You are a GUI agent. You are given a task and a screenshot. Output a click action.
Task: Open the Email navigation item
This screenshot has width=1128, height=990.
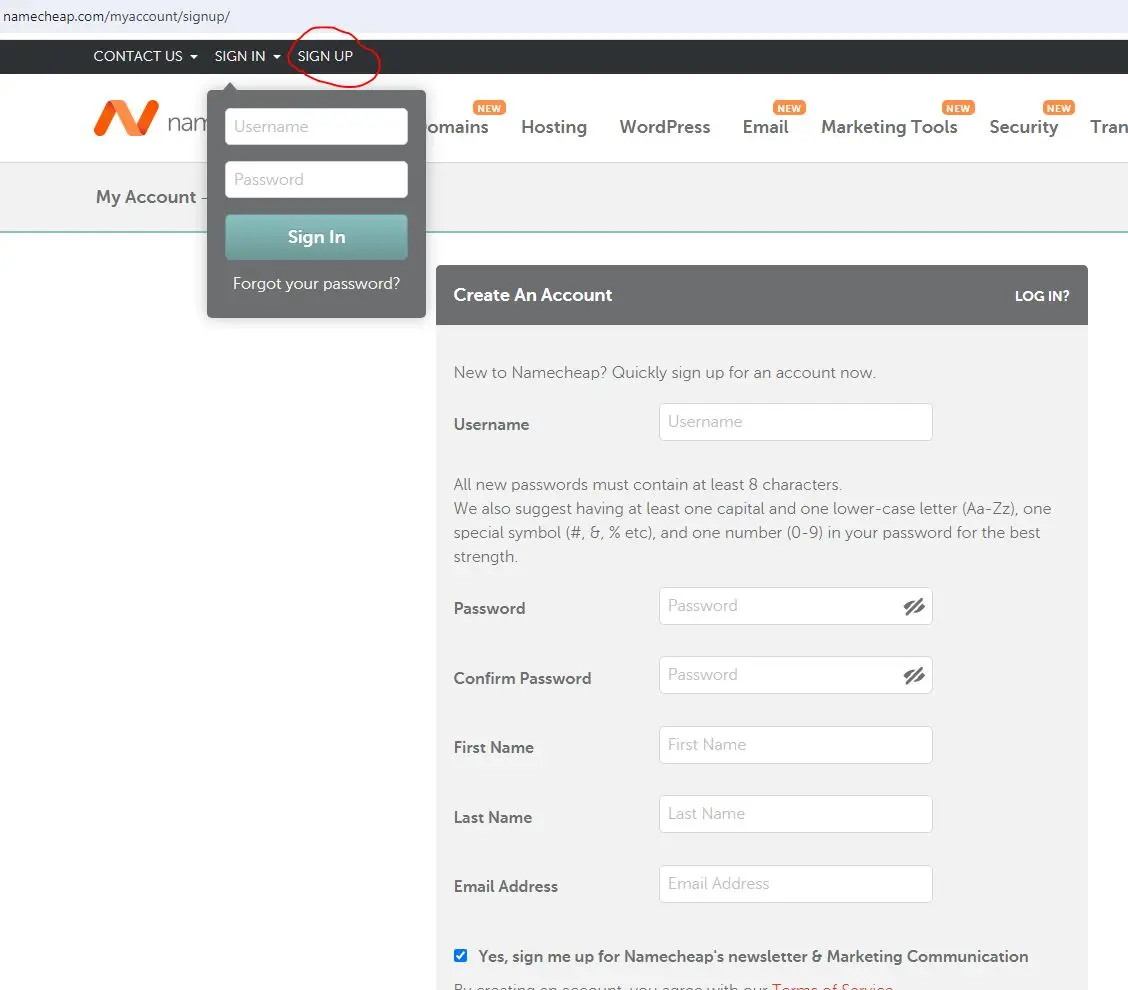[765, 127]
